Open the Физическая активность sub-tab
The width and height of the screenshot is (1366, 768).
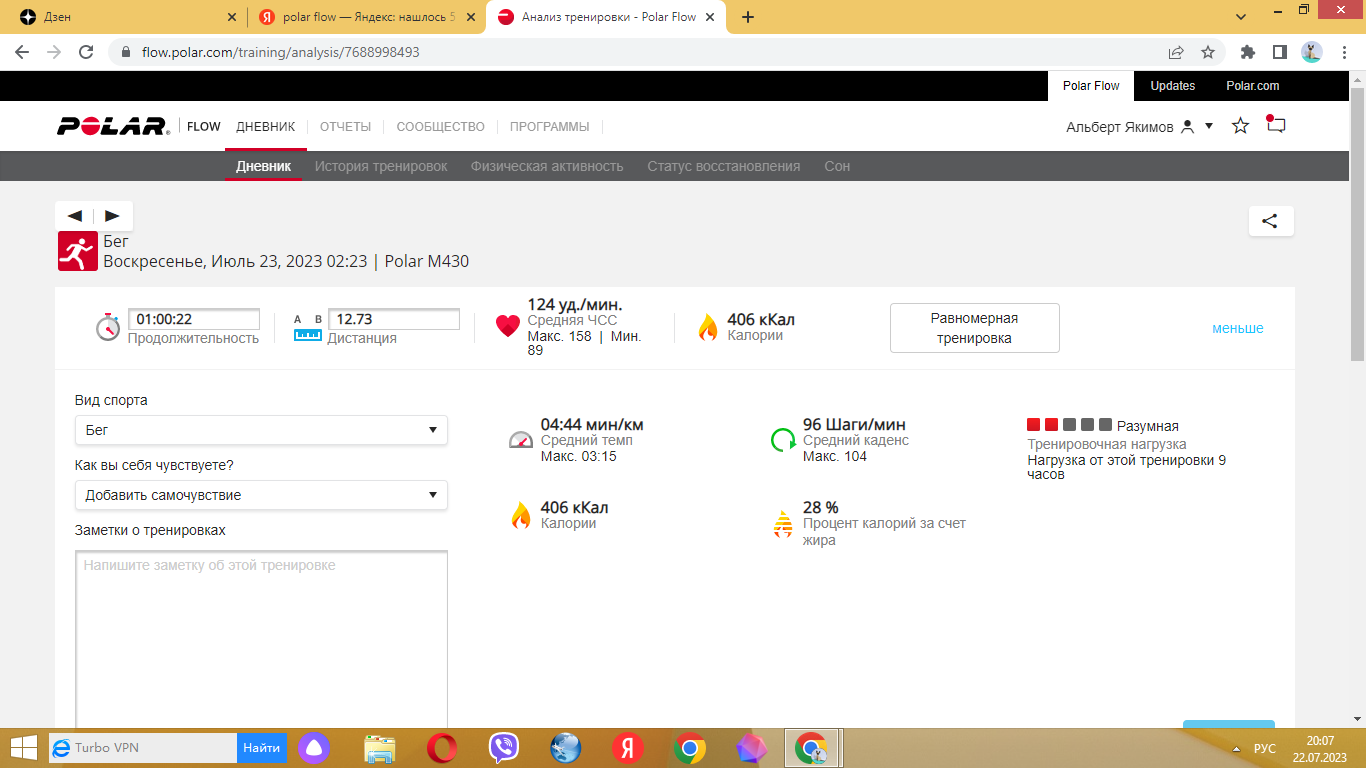[x=547, y=166]
